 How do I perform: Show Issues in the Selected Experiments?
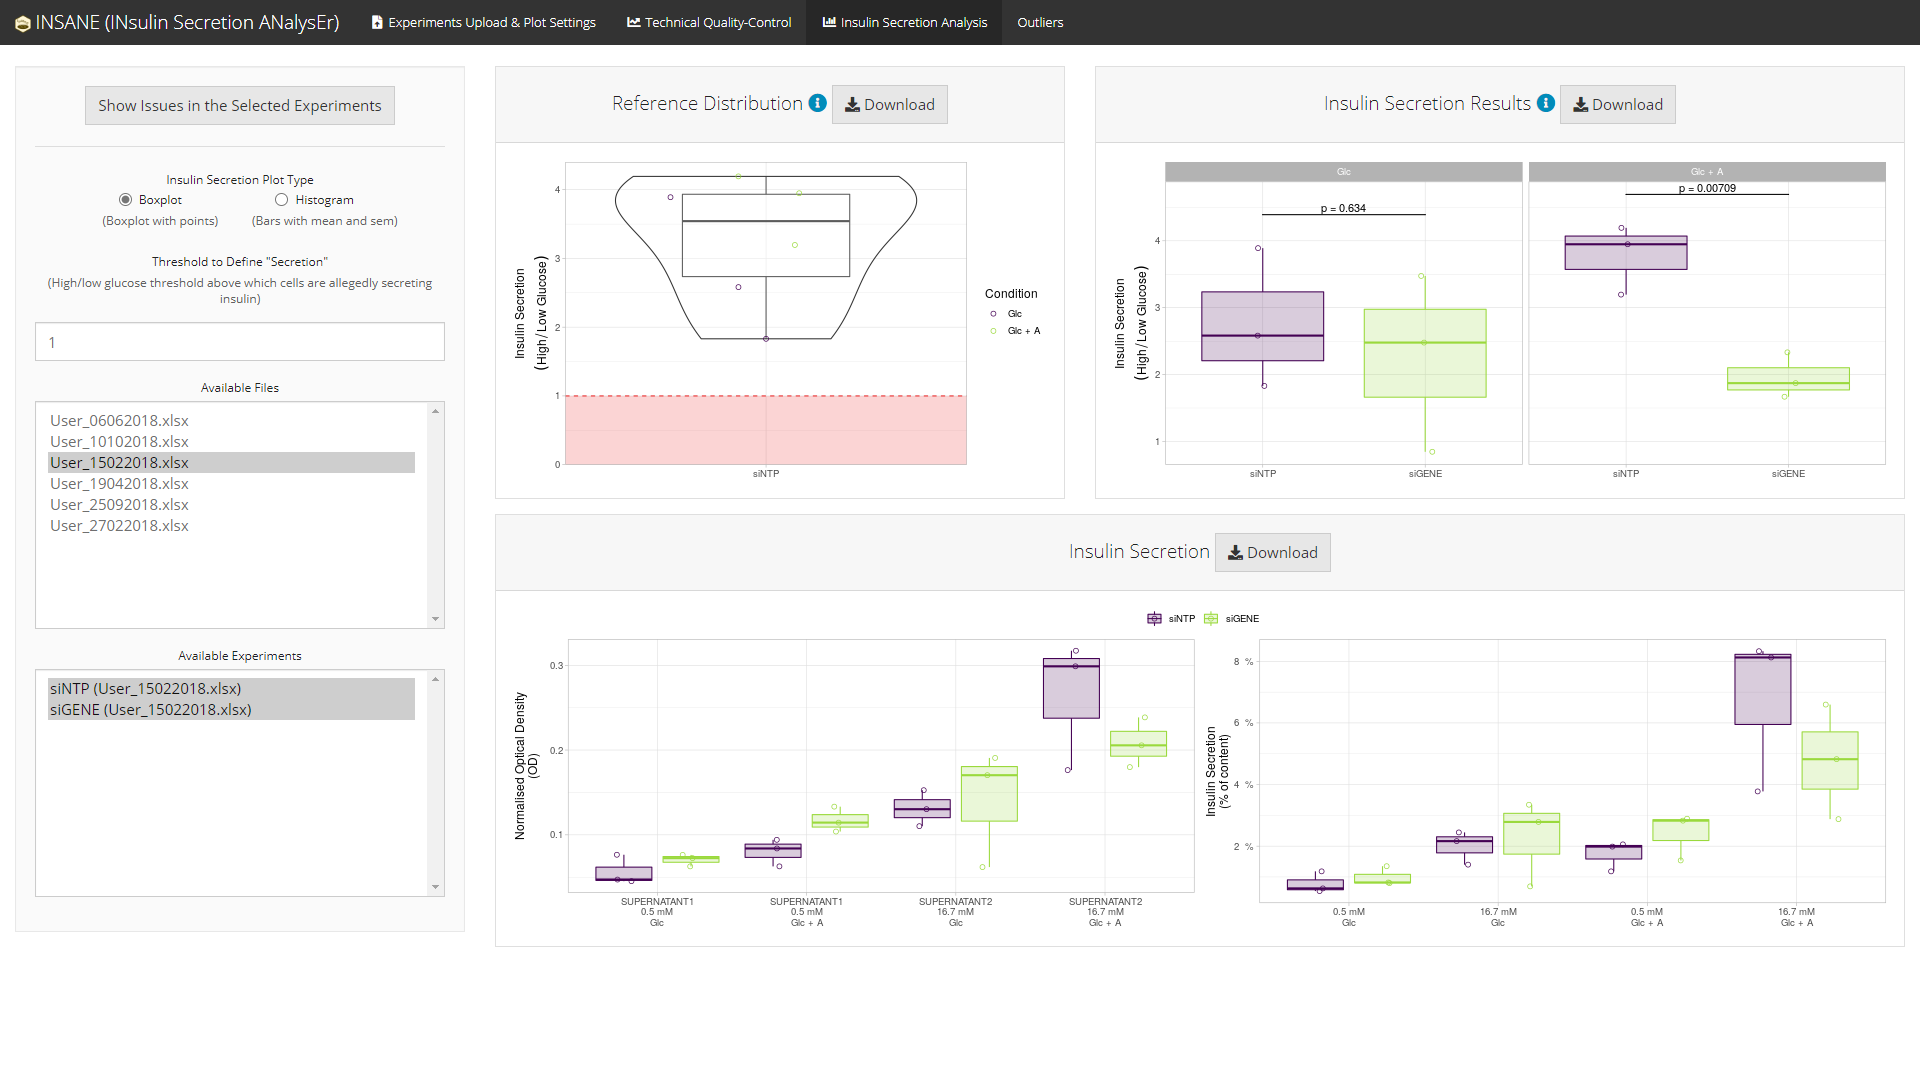[x=239, y=105]
